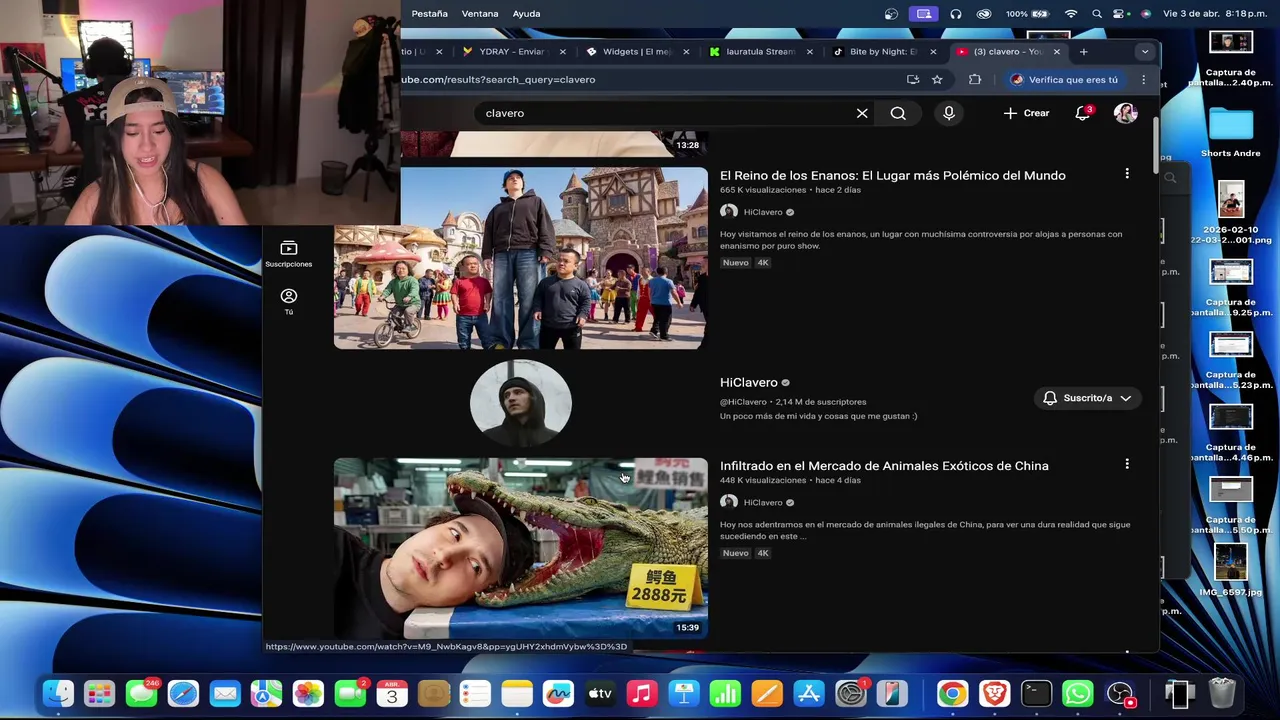This screenshot has width=1280, height=720.
Task: Open Wi-Fi menu bar icon
Action: point(1071,14)
